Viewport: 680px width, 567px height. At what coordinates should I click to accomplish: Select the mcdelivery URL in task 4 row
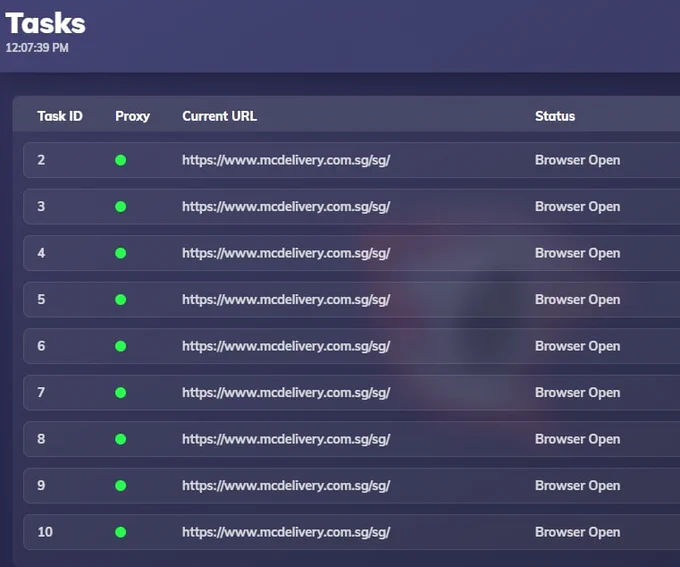[x=286, y=253]
